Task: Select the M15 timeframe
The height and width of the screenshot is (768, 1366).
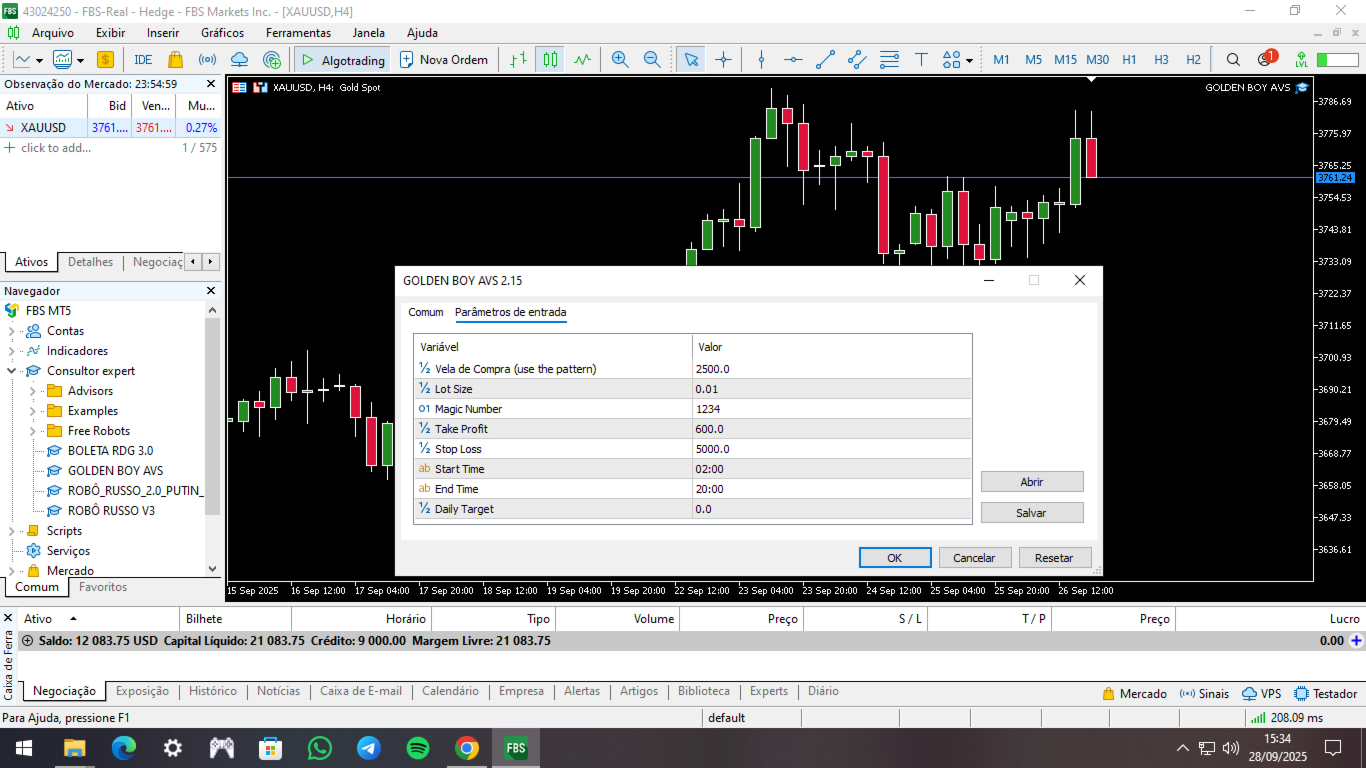Action: (1065, 59)
